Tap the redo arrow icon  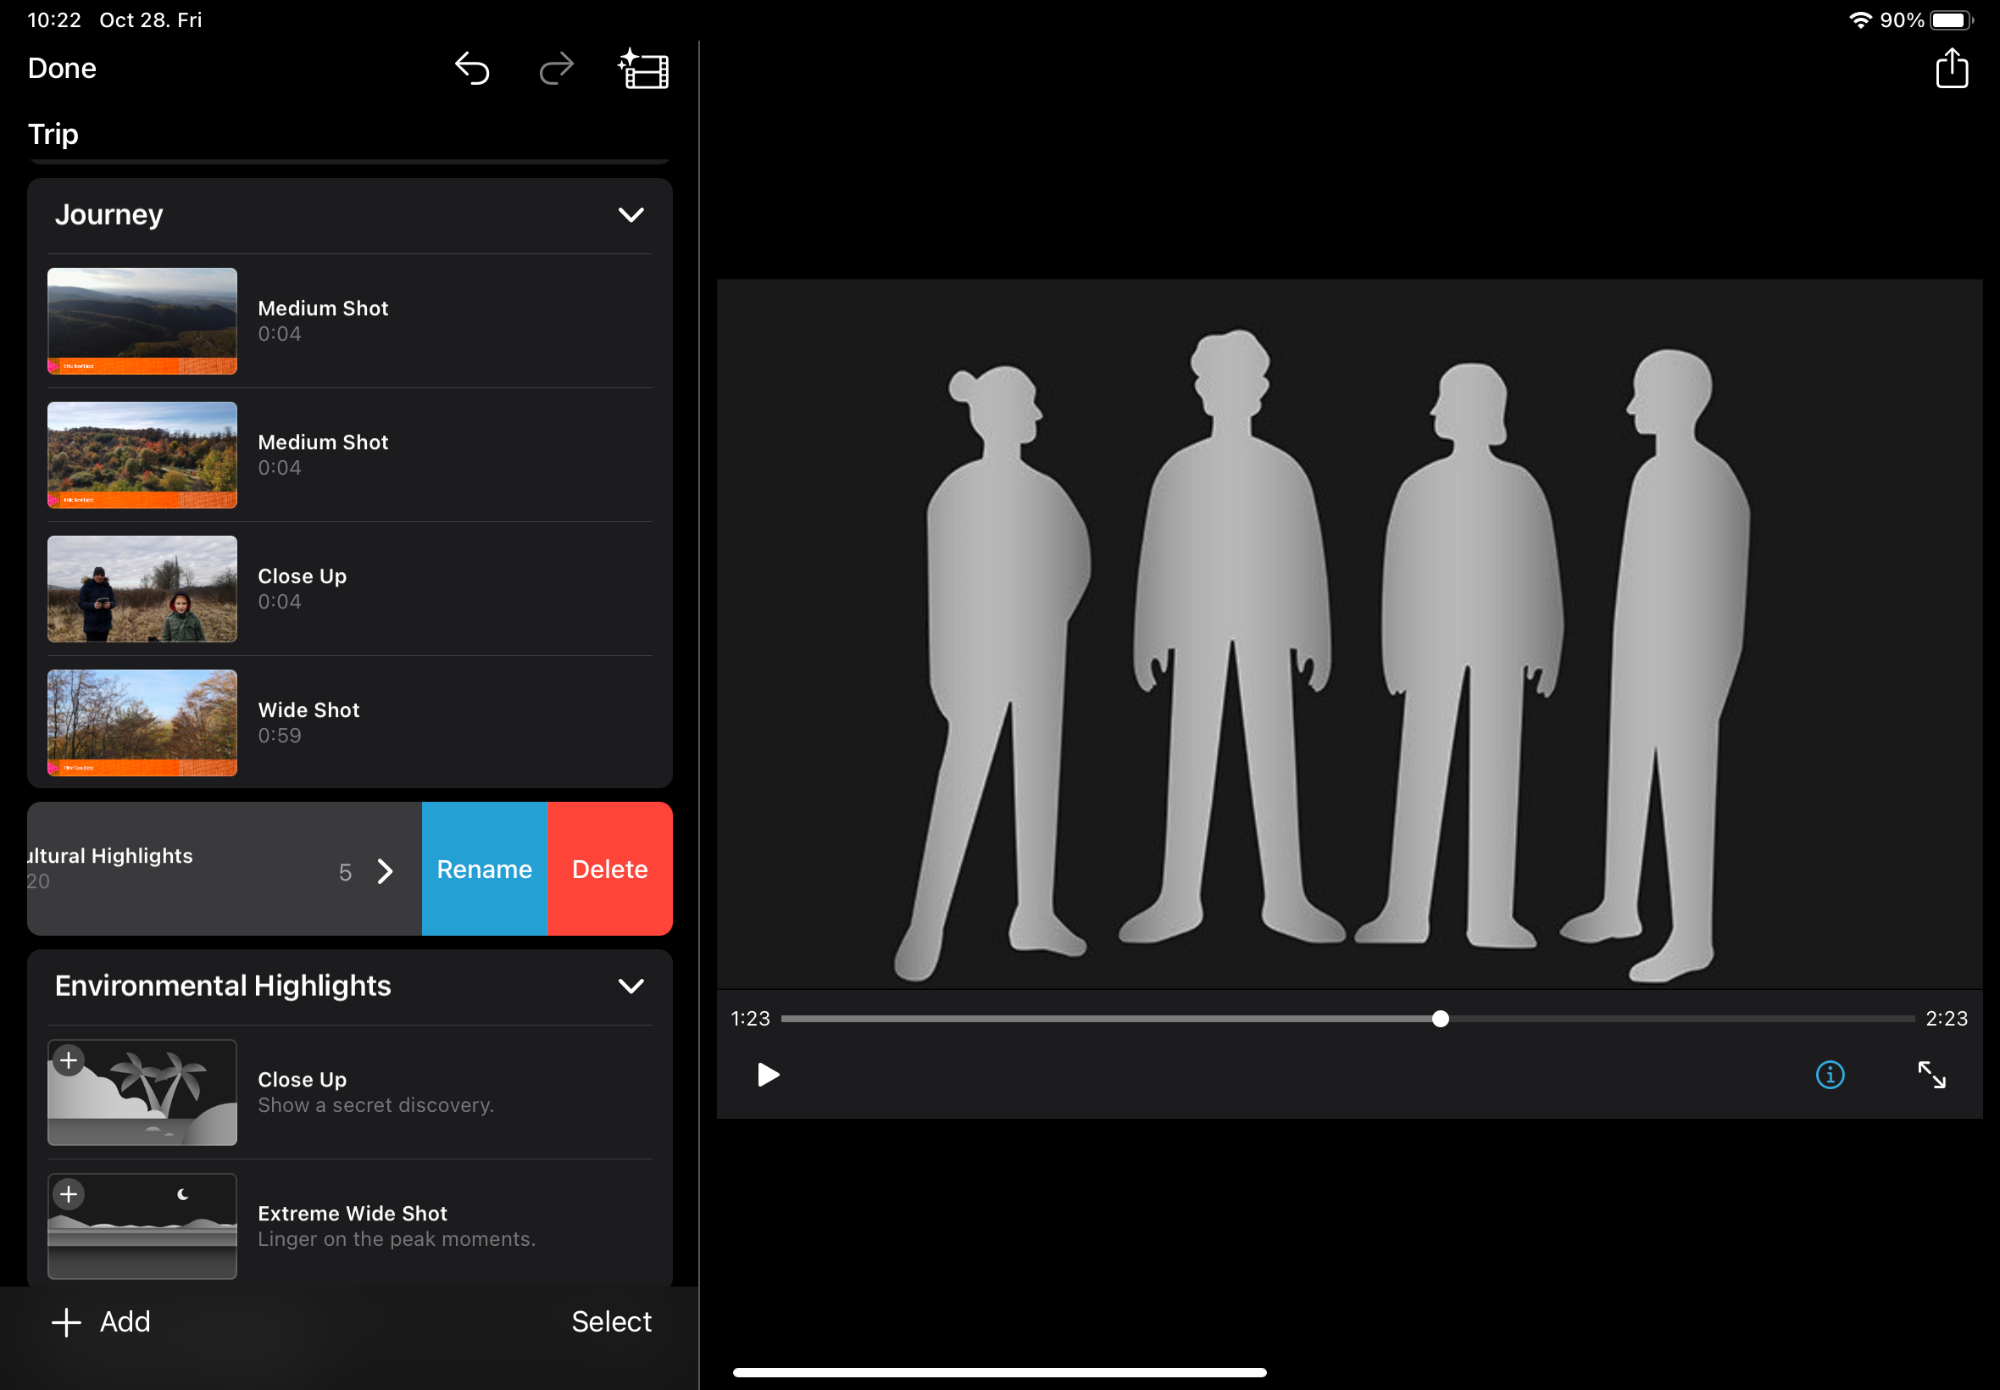tap(556, 69)
